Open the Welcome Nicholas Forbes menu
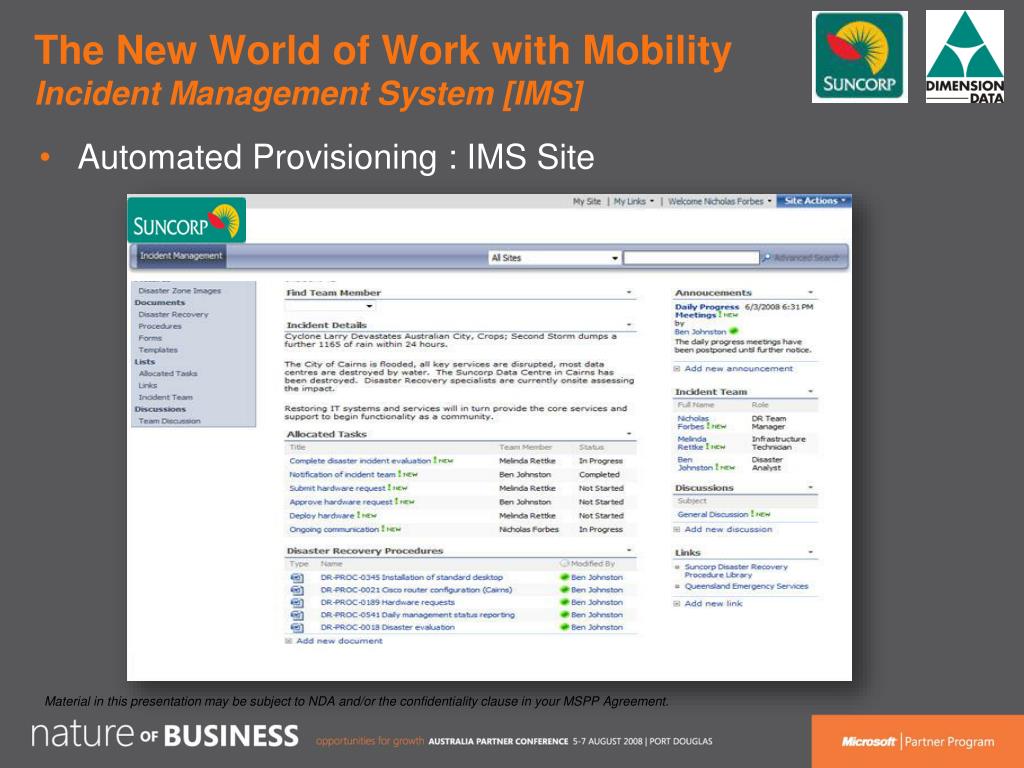Image resolution: width=1024 pixels, height=768 pixels. pos(720,201)
